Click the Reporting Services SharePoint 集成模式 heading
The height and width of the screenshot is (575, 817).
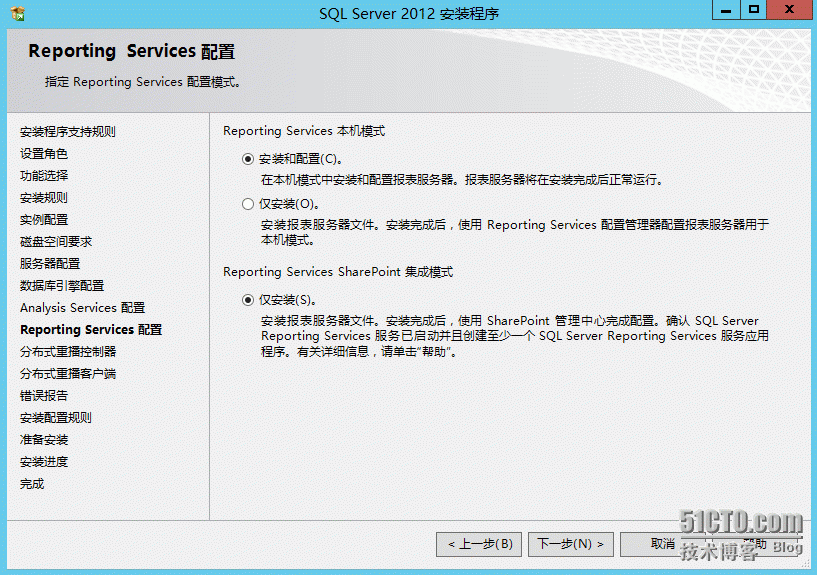[338, 272]
